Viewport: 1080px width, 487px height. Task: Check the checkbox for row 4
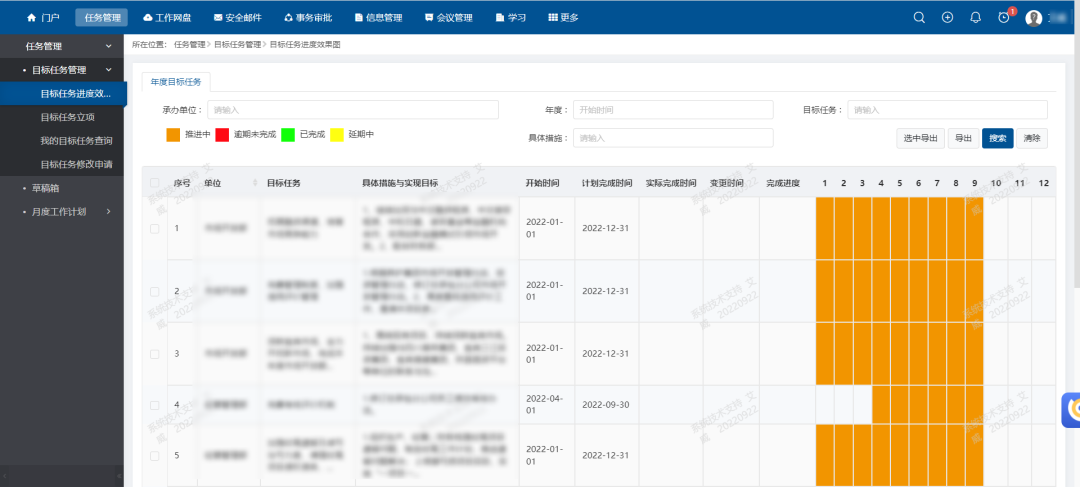[154, 405]
